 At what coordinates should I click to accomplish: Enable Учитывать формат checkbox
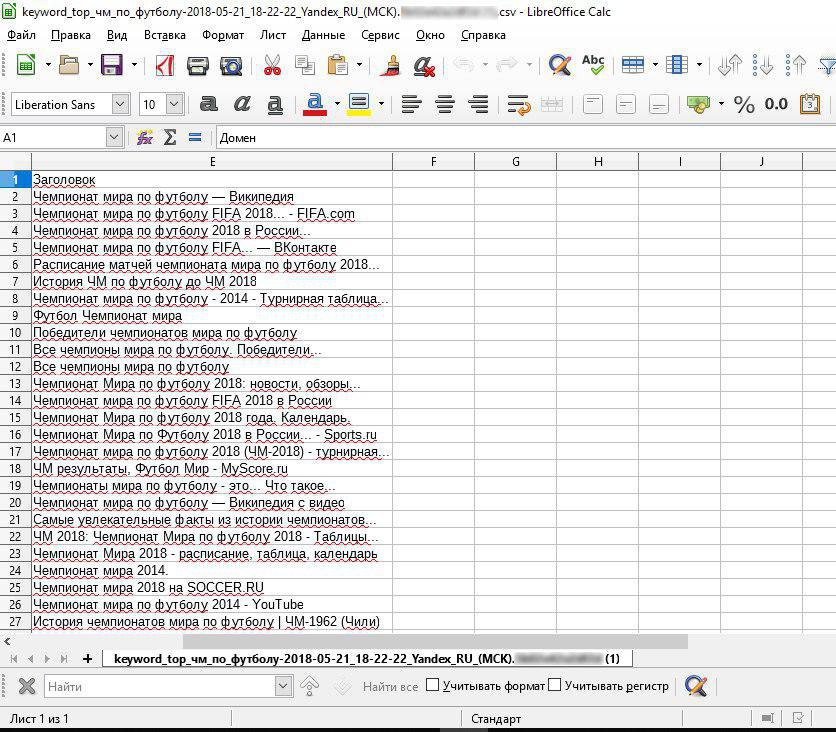pos(432,685)
